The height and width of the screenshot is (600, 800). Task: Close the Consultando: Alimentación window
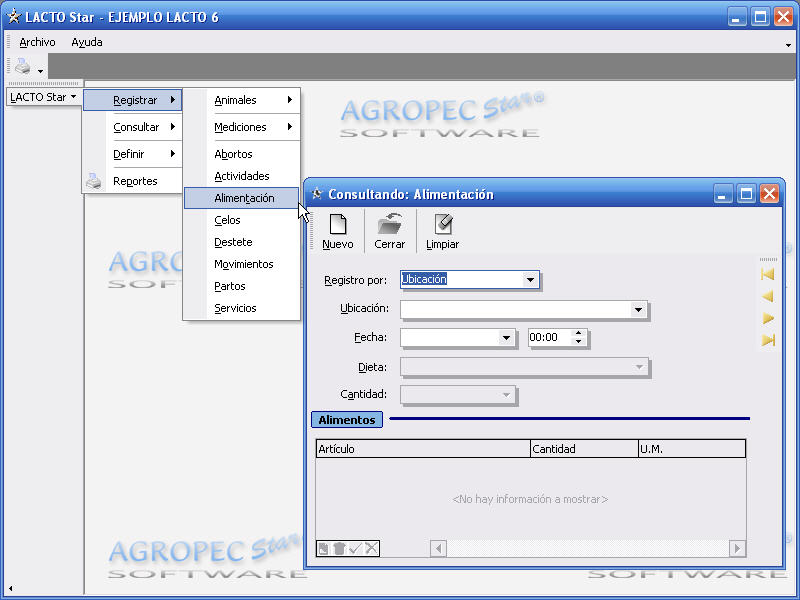click(x=769, y=194)
